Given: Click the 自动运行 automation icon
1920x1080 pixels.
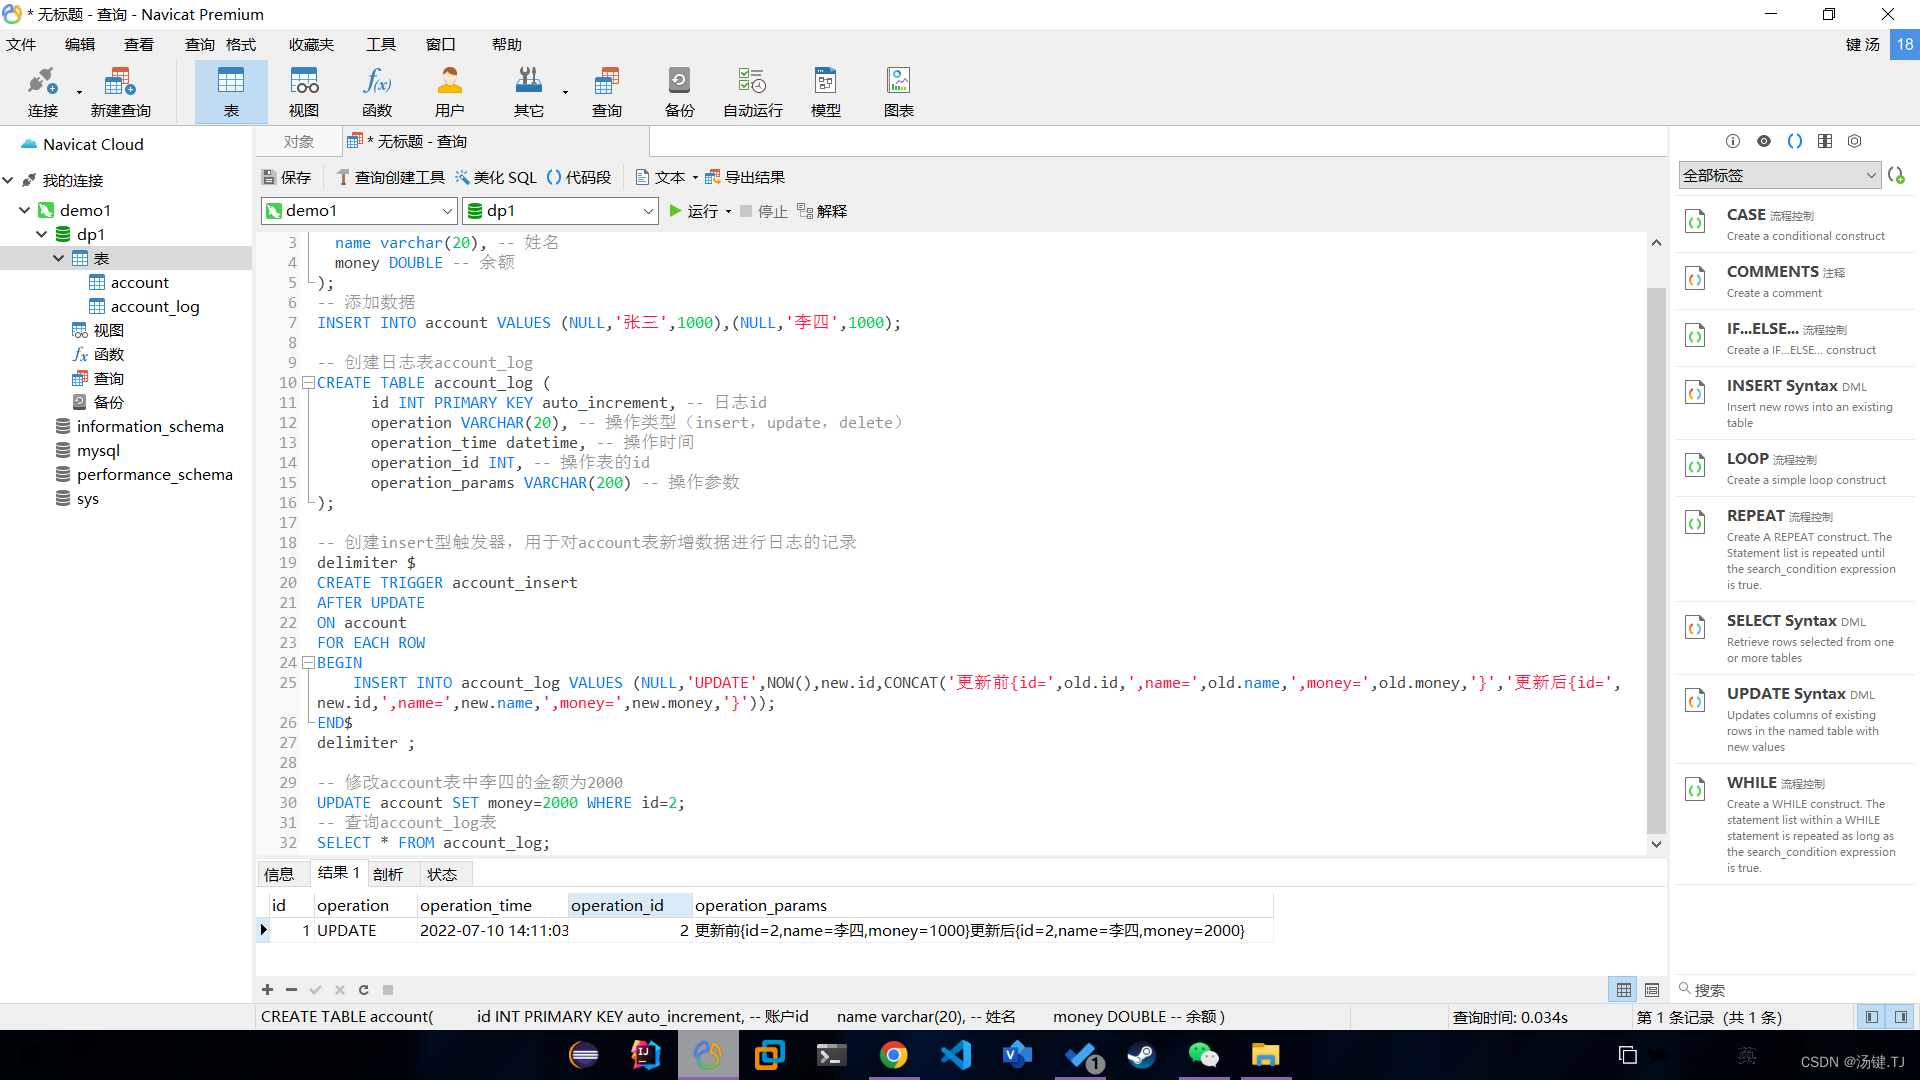Looking at the screenshot, I should [x=752, y=92].
